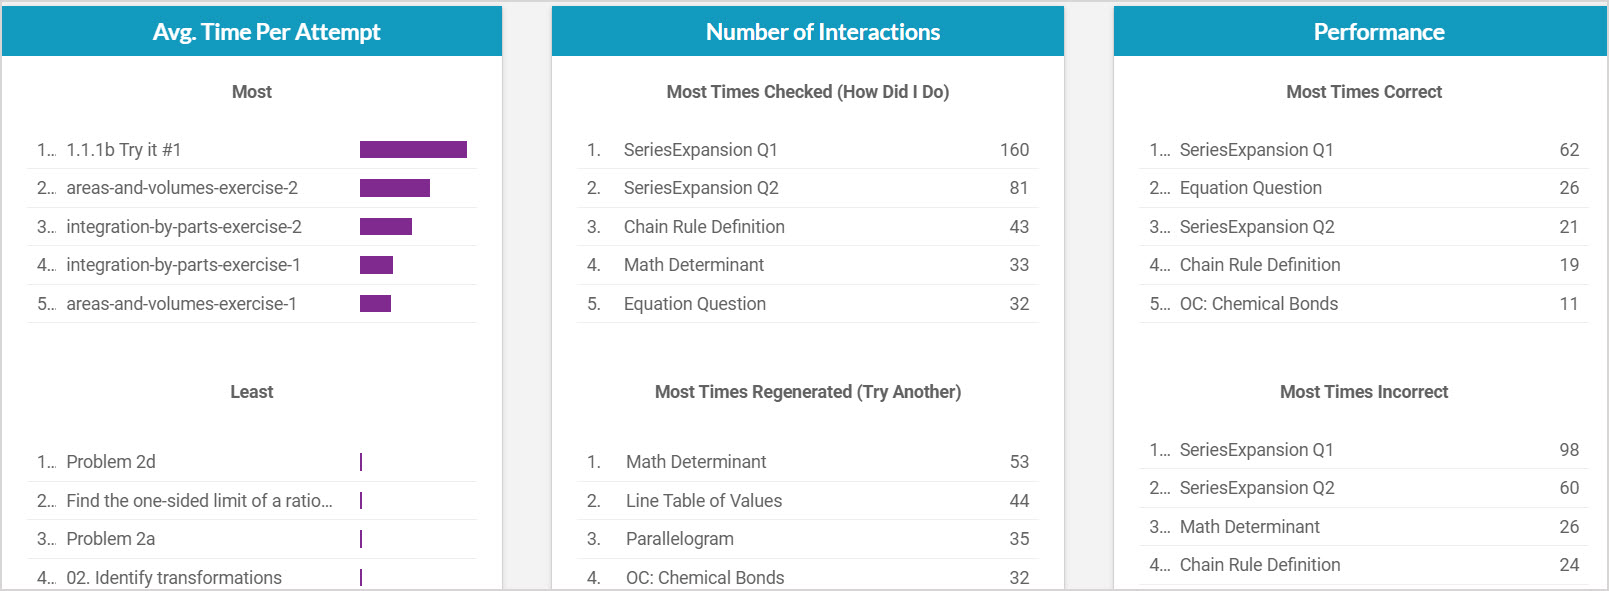Open 'OC: Chemical Bonds' under Most Times Correct
This screenshot has height=591, width=1609.
1258,304
